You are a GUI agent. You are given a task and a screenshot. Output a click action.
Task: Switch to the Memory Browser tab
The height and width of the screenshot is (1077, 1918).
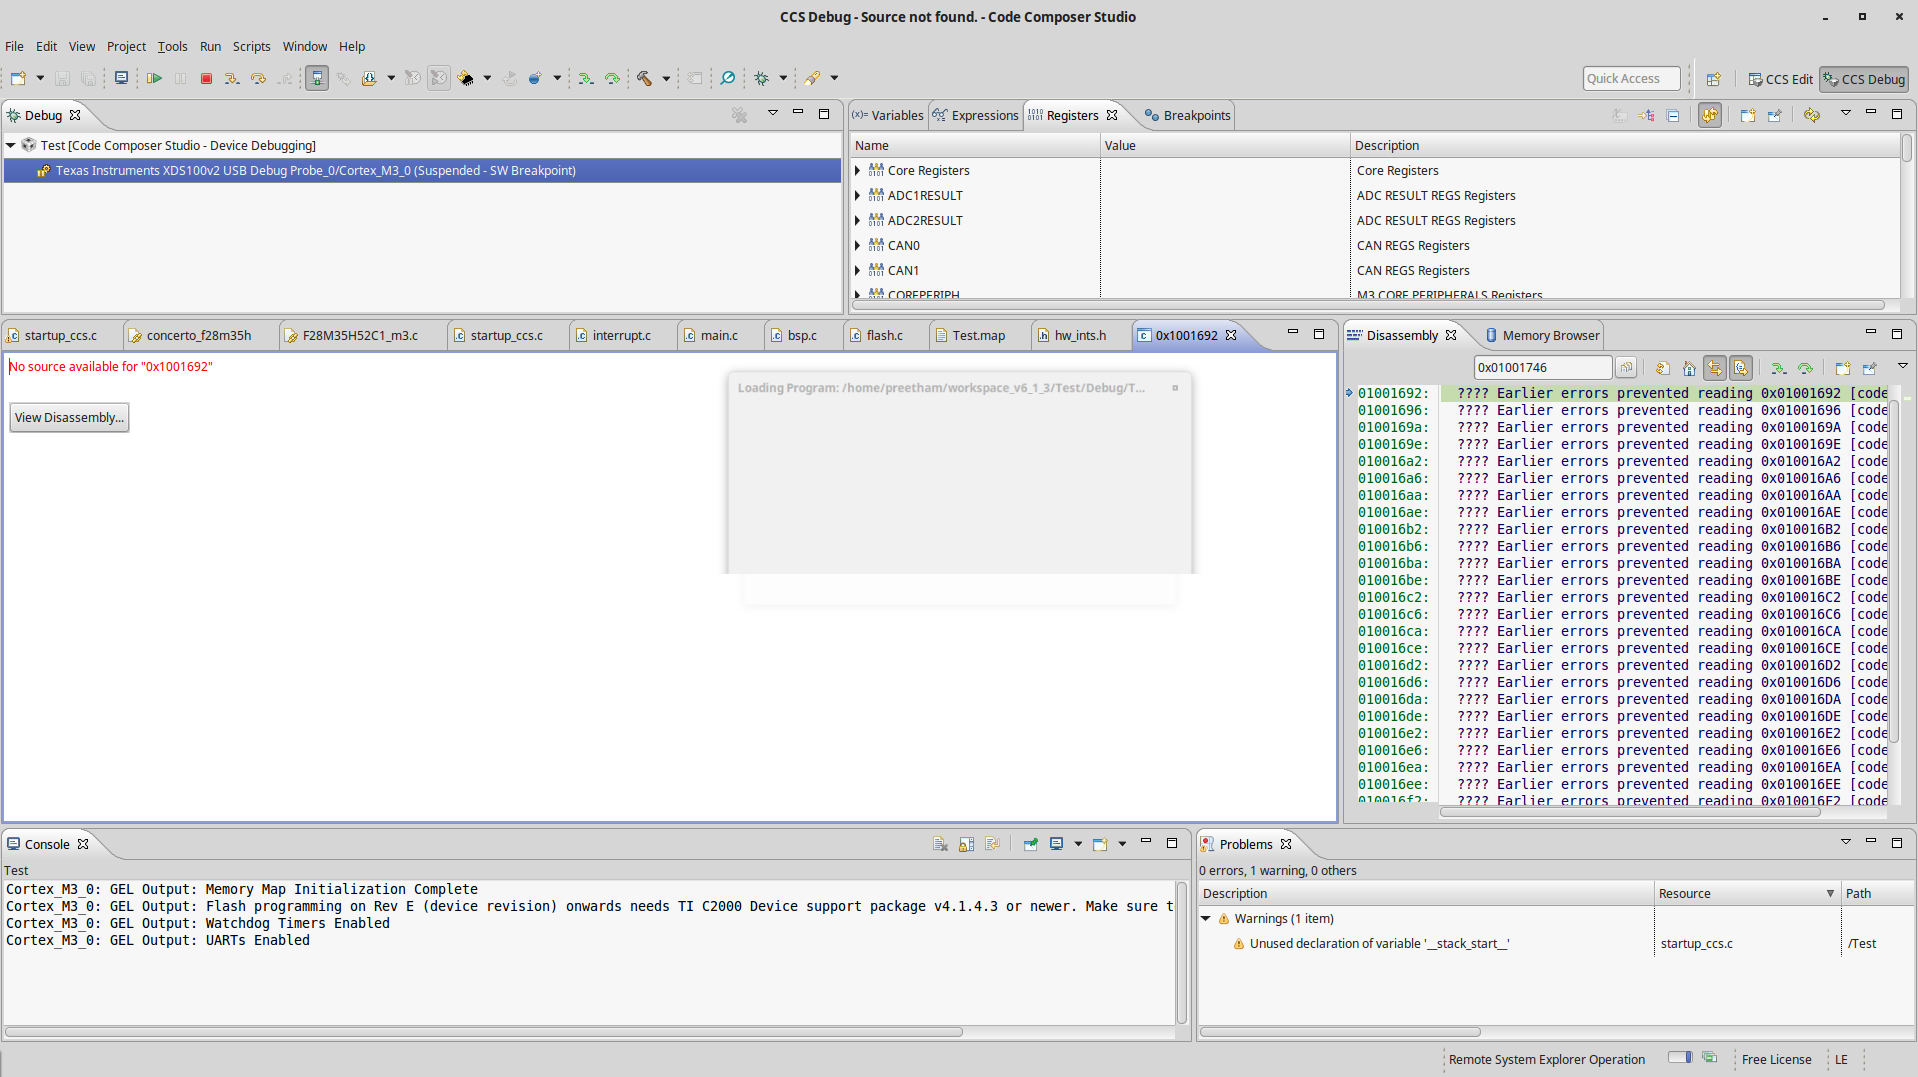(1542, 335)
